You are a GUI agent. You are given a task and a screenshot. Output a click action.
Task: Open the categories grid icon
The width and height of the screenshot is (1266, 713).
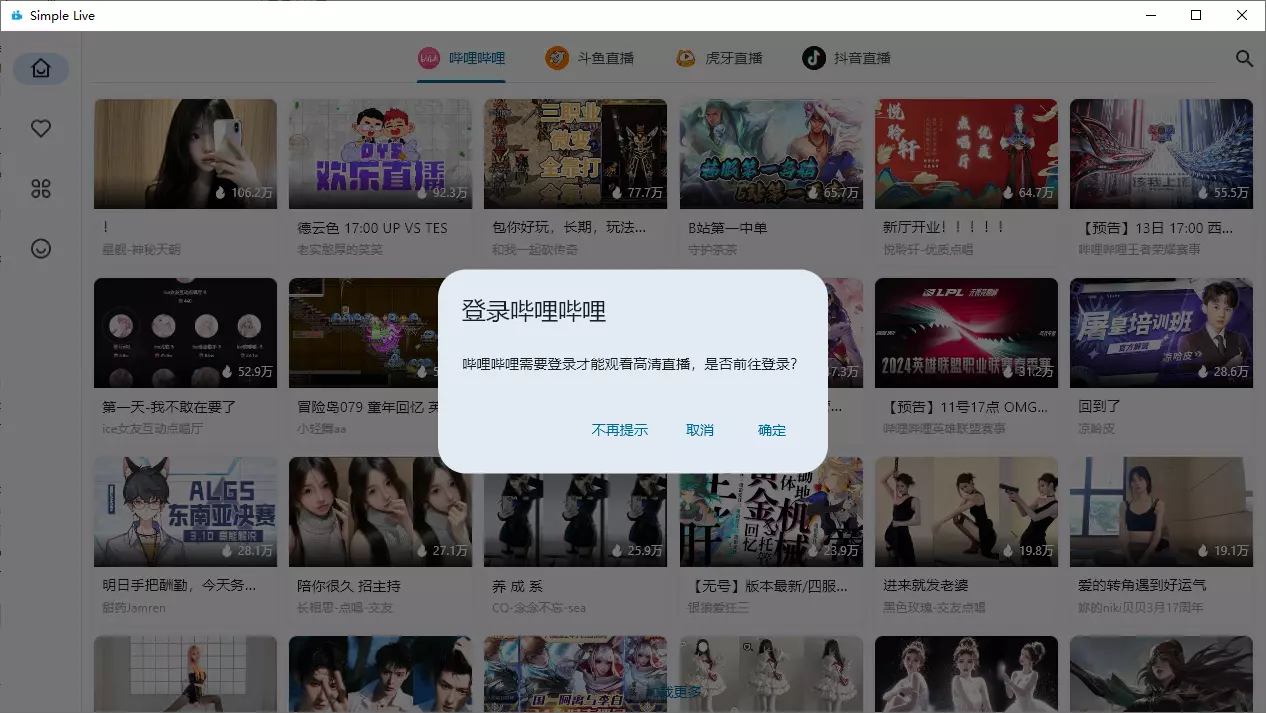(41, 189)
